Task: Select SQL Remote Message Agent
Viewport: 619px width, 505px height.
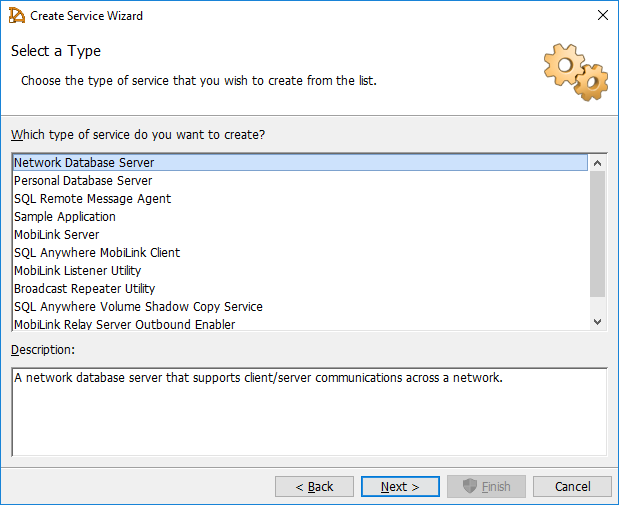Action: click(x=92, y=199)
